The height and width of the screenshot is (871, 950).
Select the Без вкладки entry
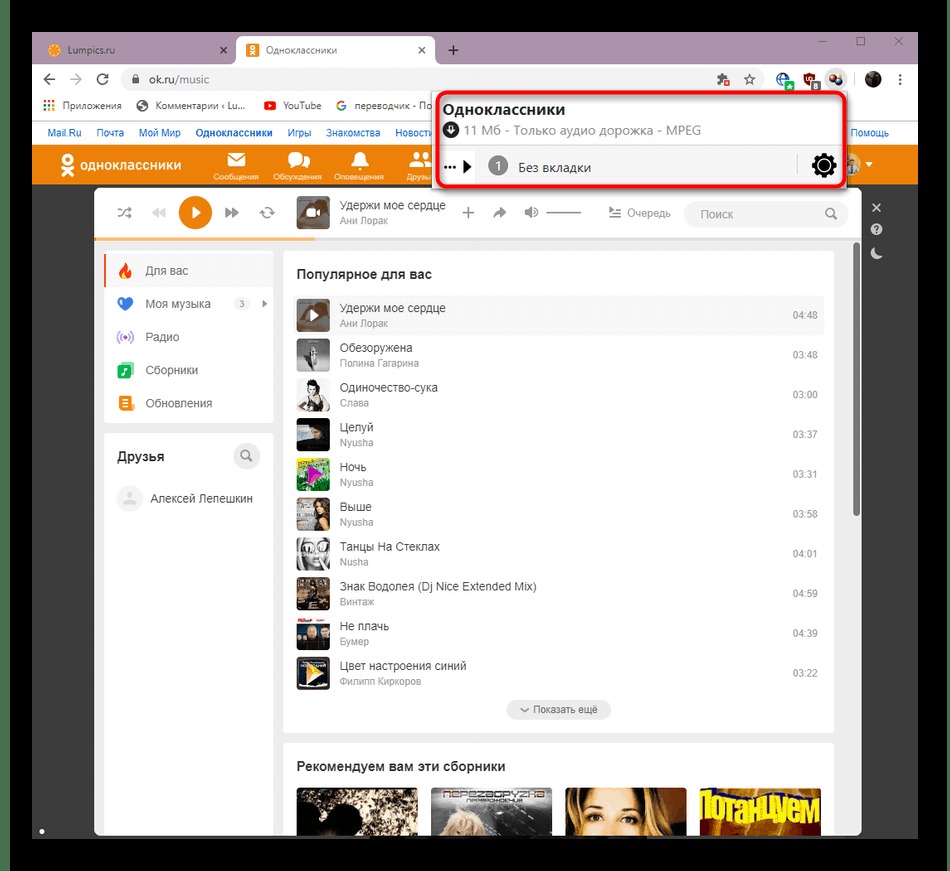554,168
